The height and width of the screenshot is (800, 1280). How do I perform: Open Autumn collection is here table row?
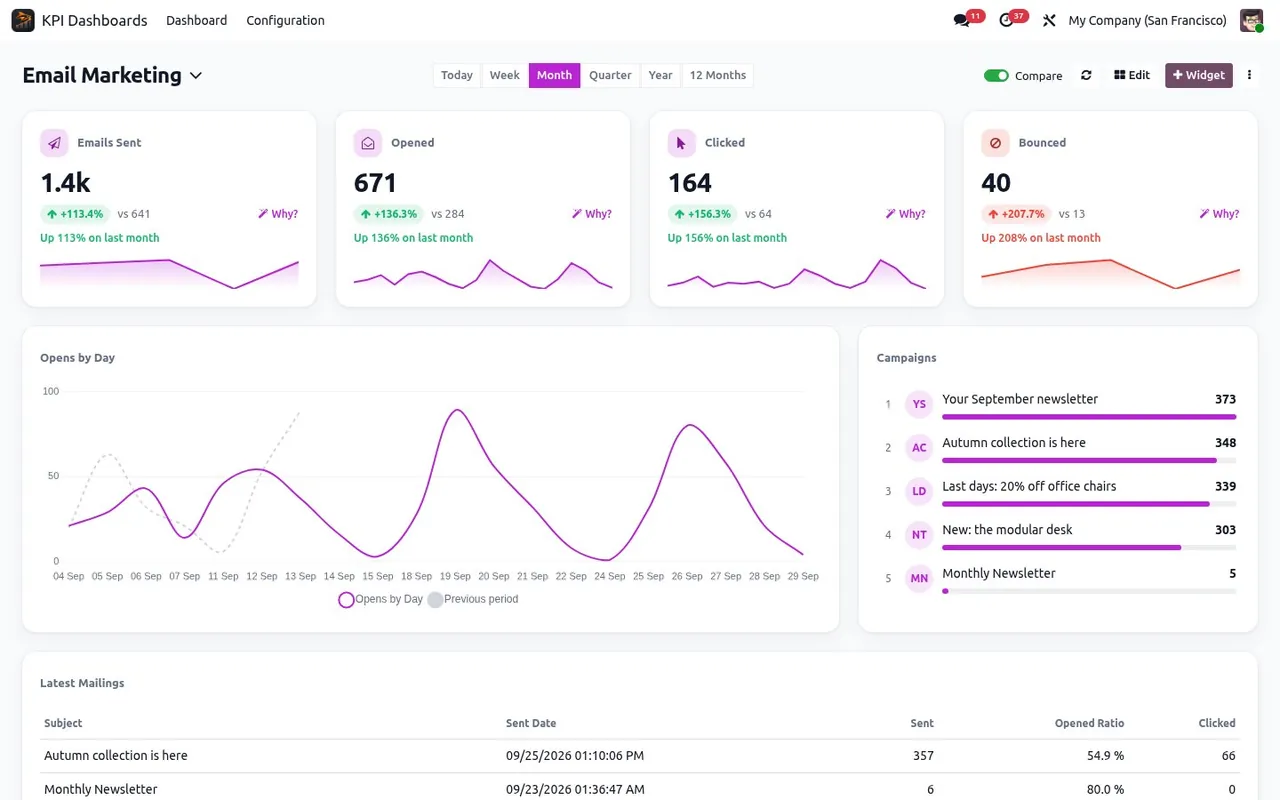pos(640,756)
